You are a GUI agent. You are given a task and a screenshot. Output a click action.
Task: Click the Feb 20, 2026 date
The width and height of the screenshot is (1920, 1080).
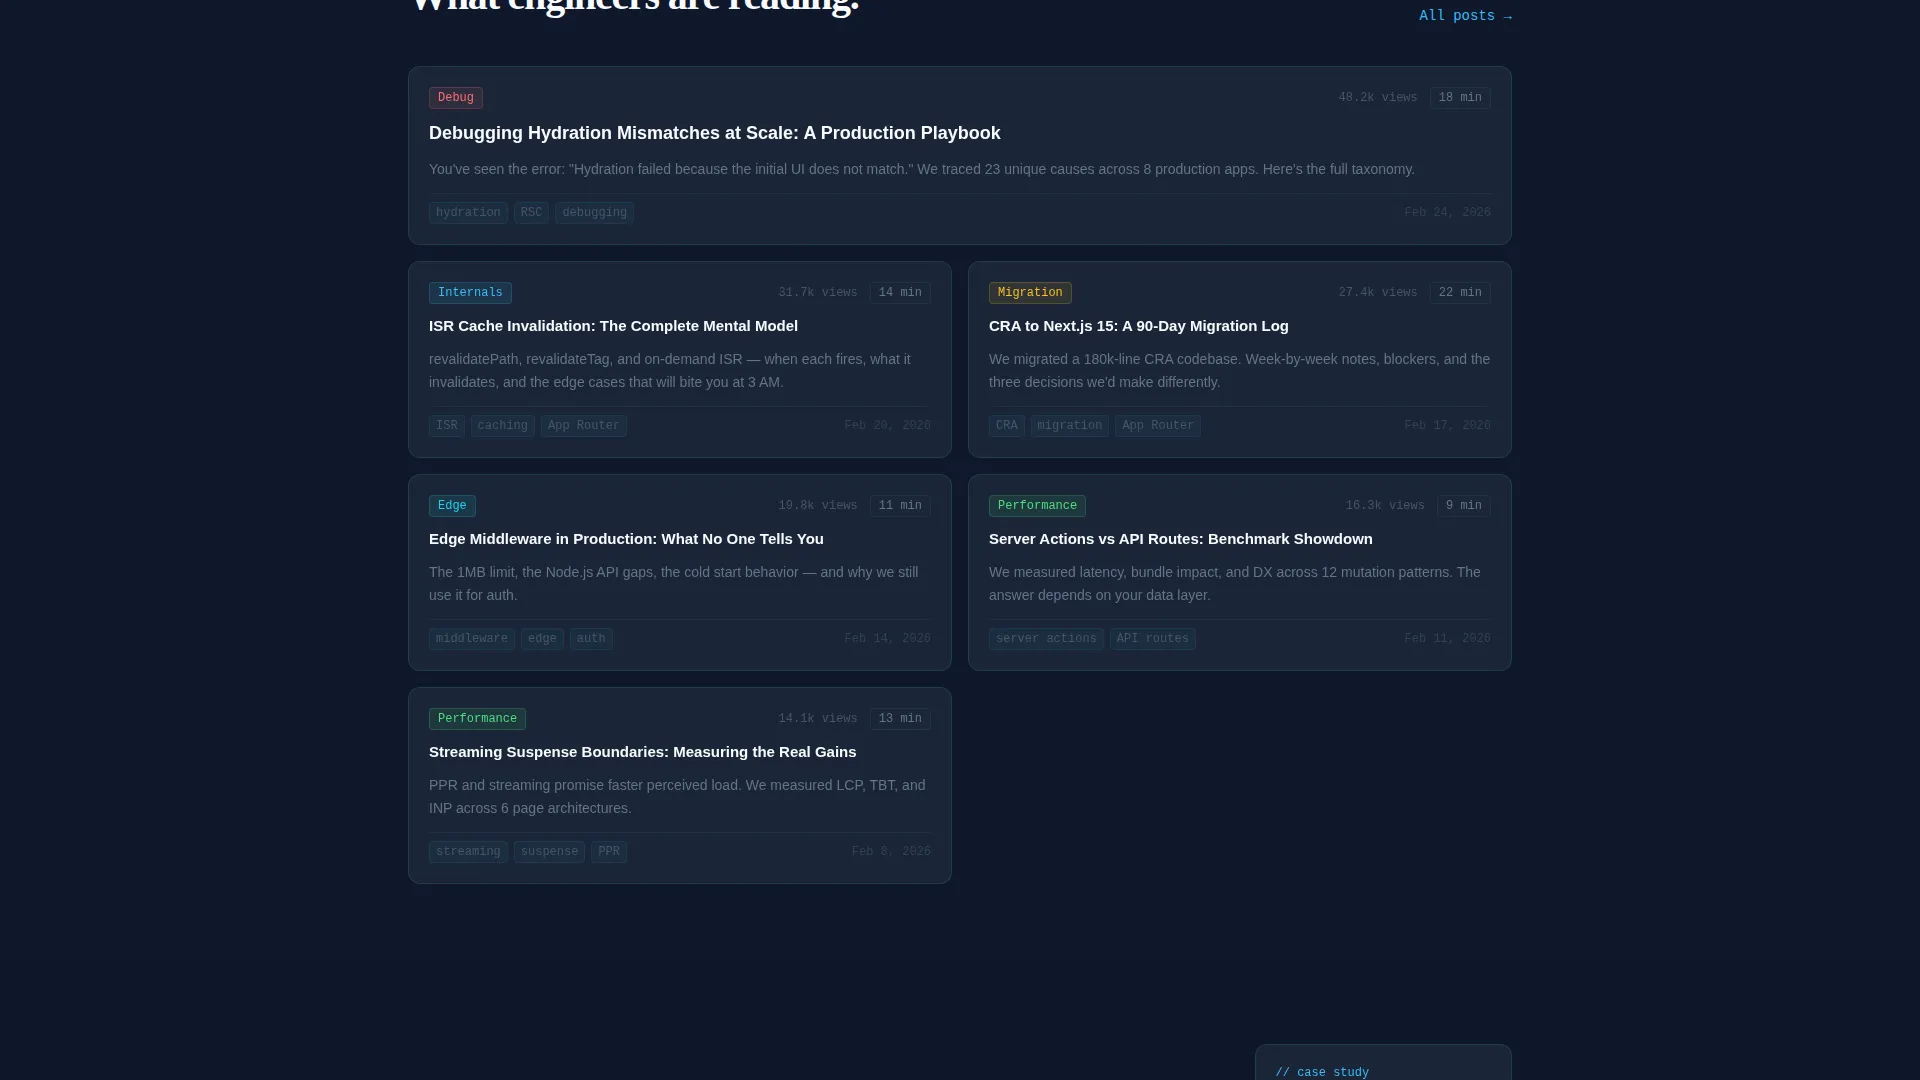(887, 426)
